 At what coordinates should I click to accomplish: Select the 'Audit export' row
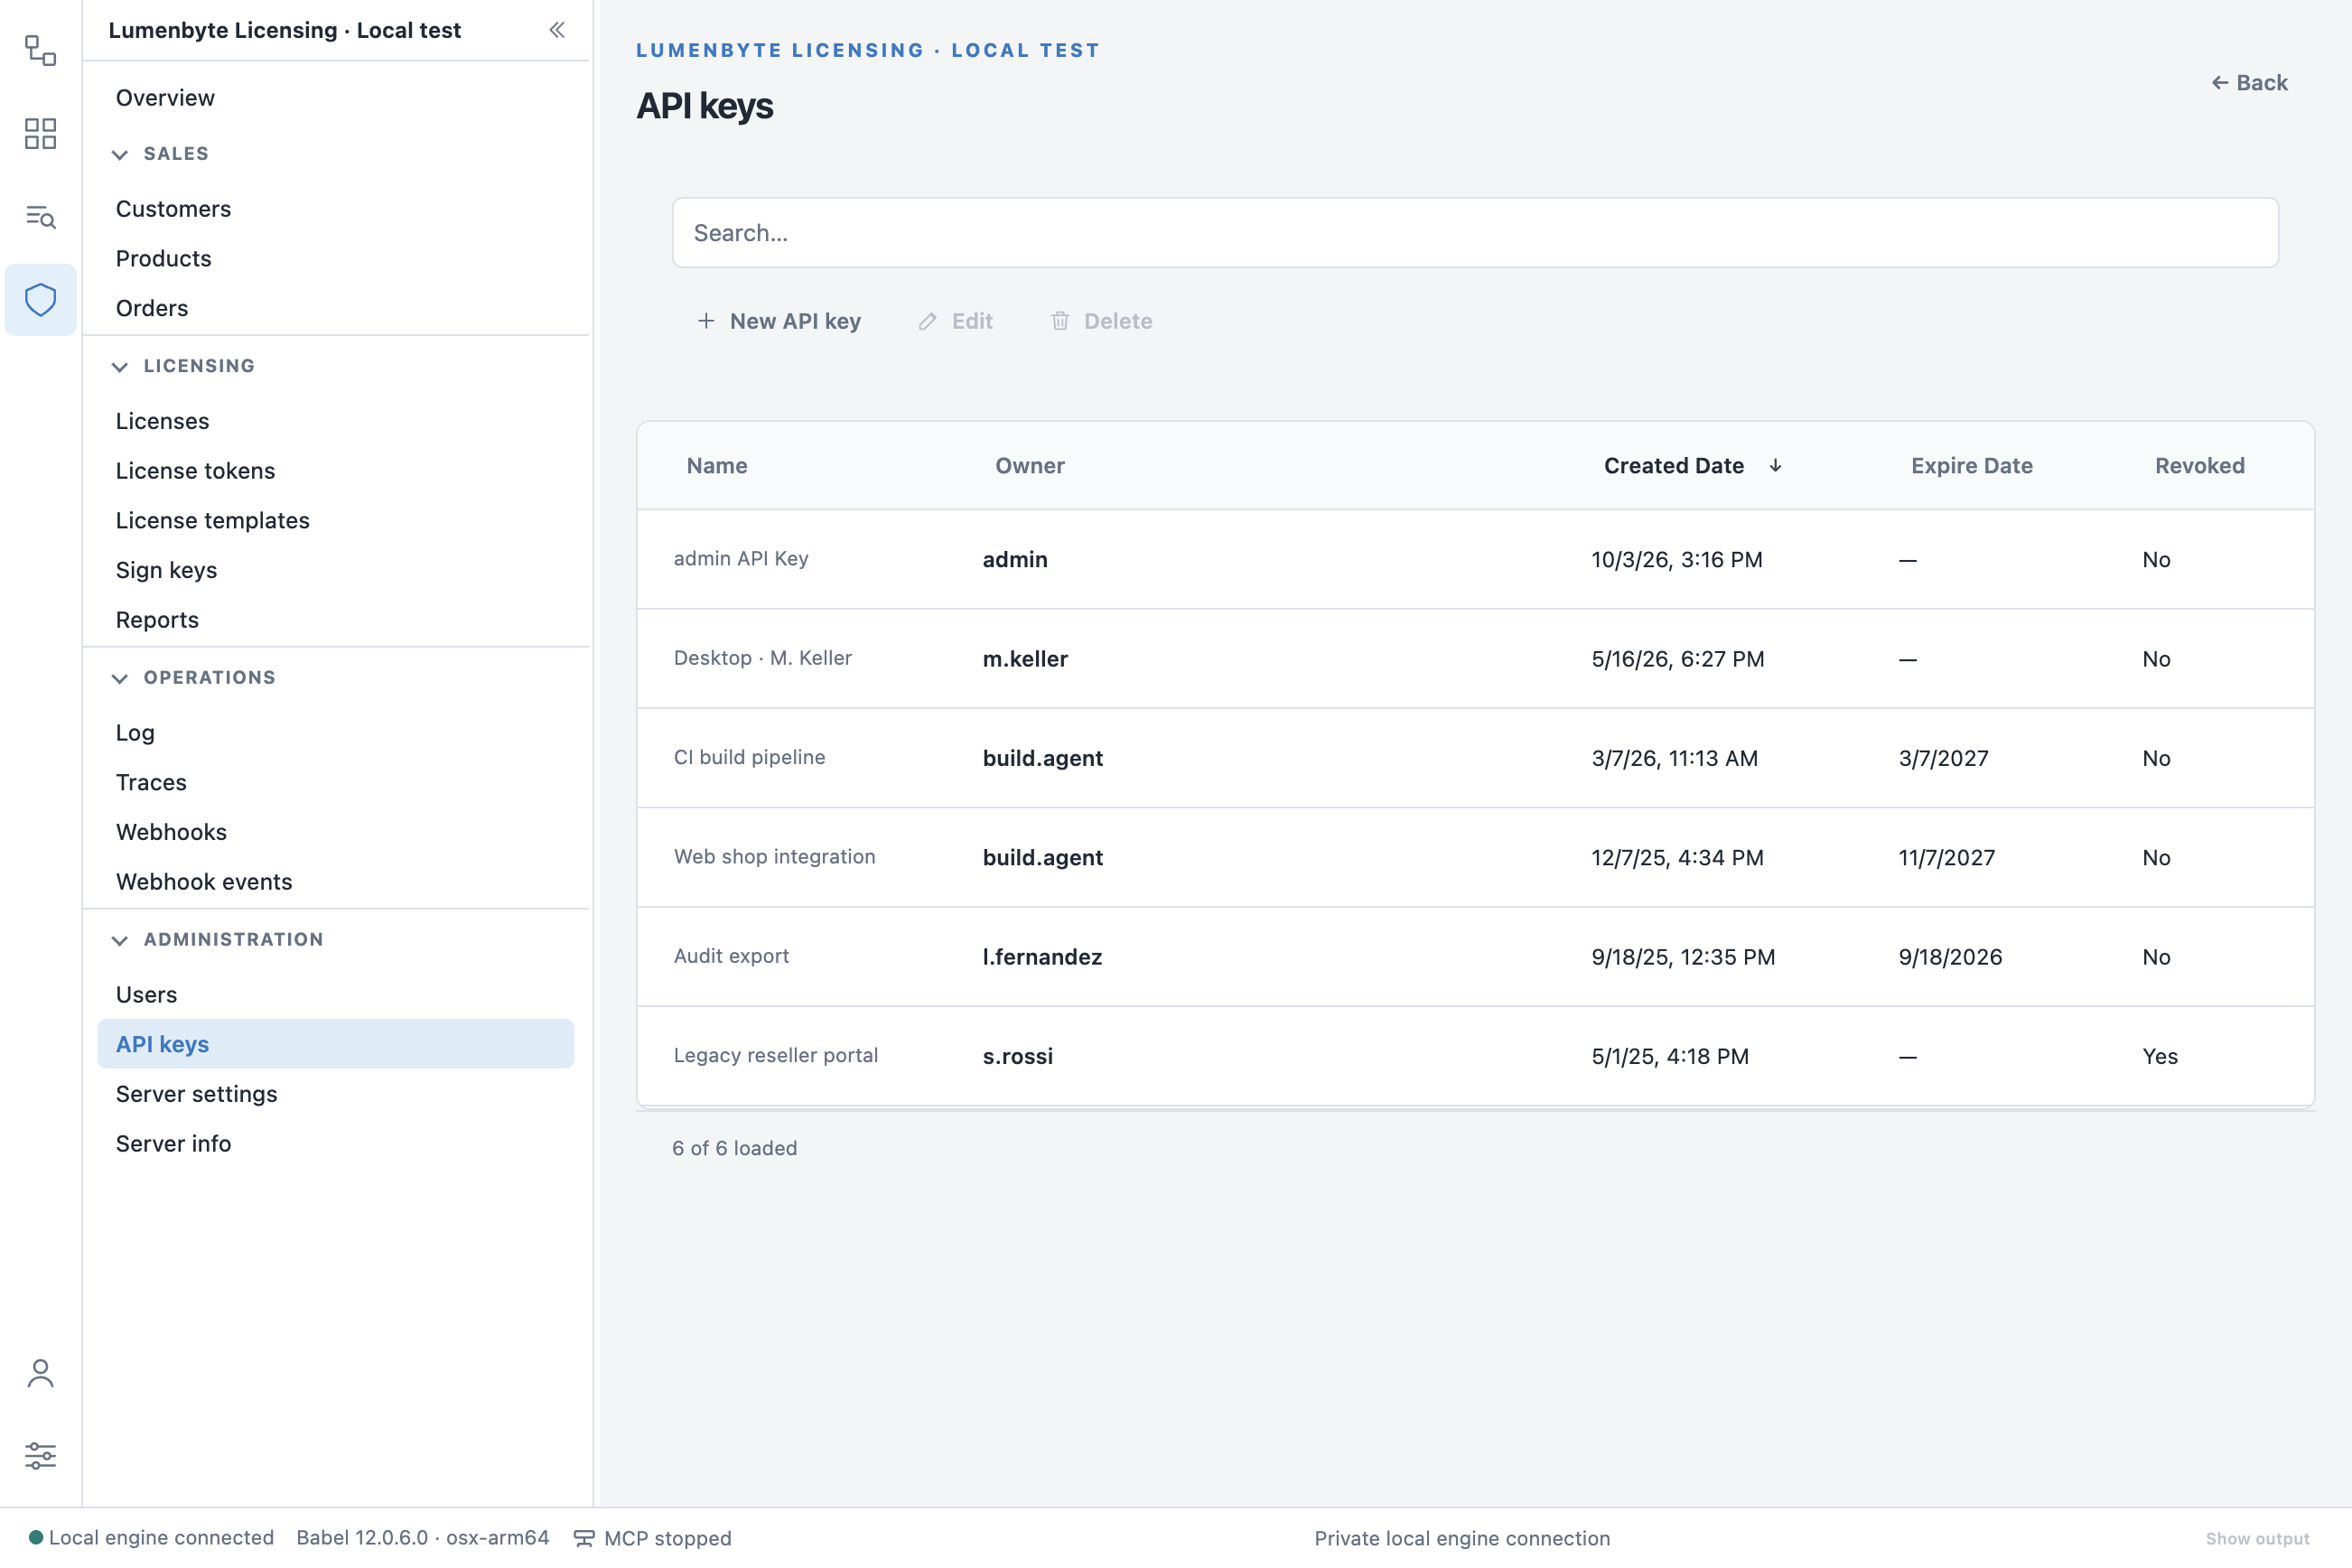click(x=1475, y=957)
